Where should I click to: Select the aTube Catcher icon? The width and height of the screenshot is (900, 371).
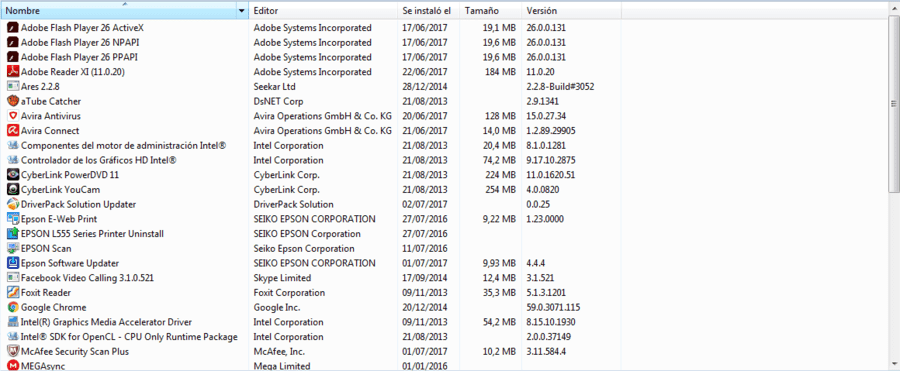point(13,101)
